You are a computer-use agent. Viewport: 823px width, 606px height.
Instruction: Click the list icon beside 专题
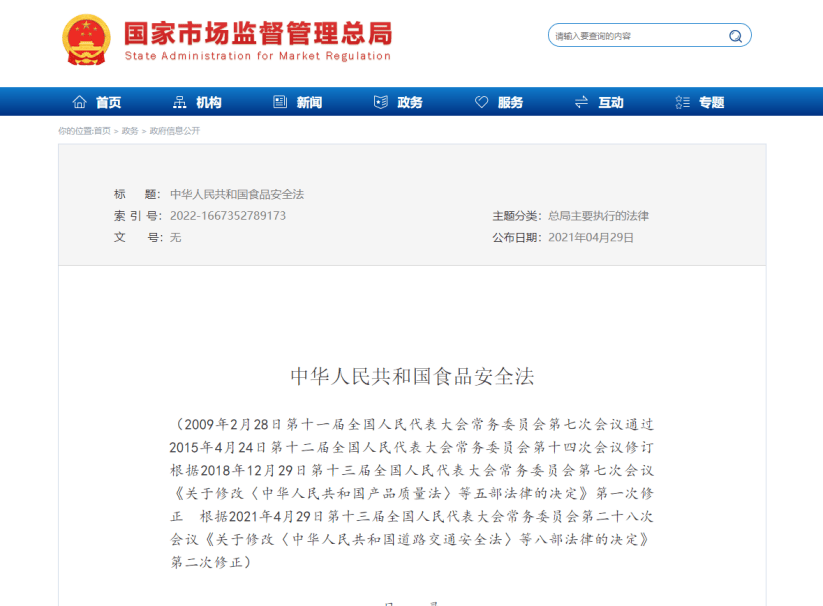click(682, 102)
